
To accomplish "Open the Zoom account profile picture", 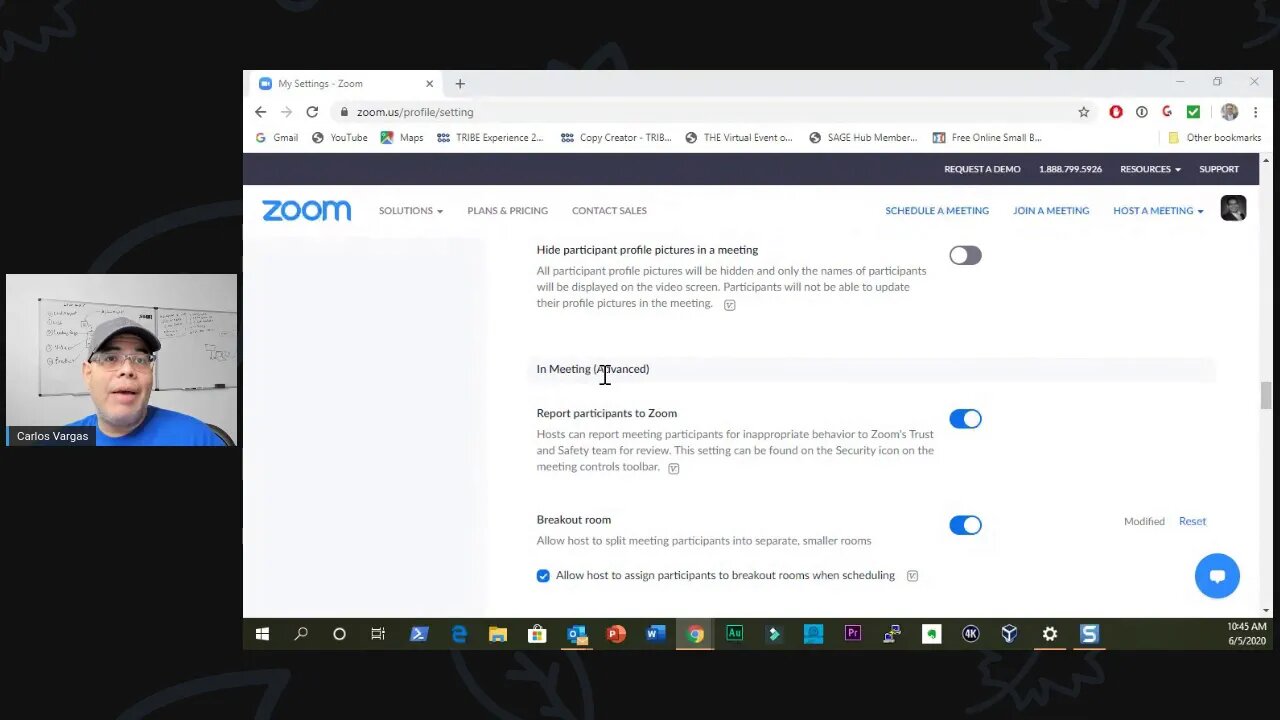I will pyautogui.click(x=1233, y=208).
